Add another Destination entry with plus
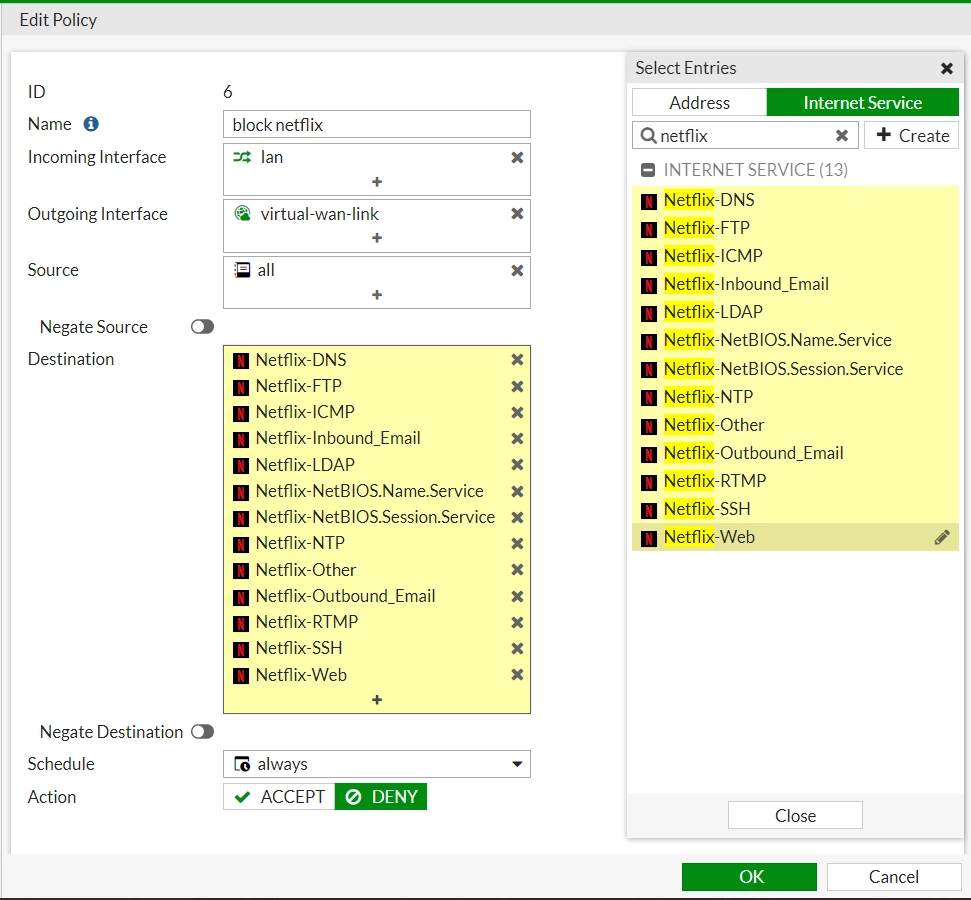Screen dimensions: 971x900 click(377, 699)
